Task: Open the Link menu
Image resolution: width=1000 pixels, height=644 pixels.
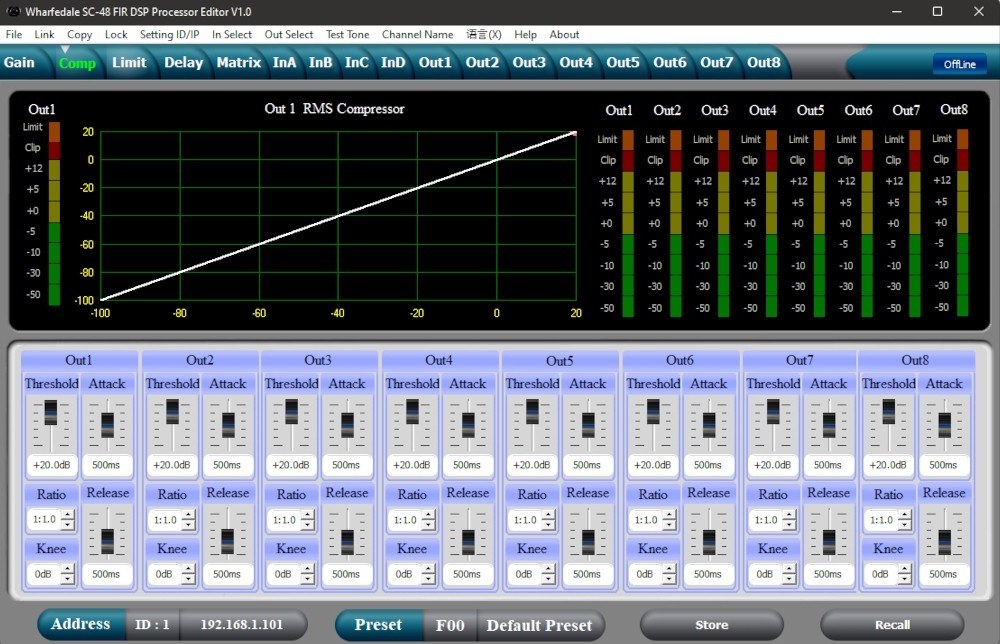Action: tap(44, 34)
